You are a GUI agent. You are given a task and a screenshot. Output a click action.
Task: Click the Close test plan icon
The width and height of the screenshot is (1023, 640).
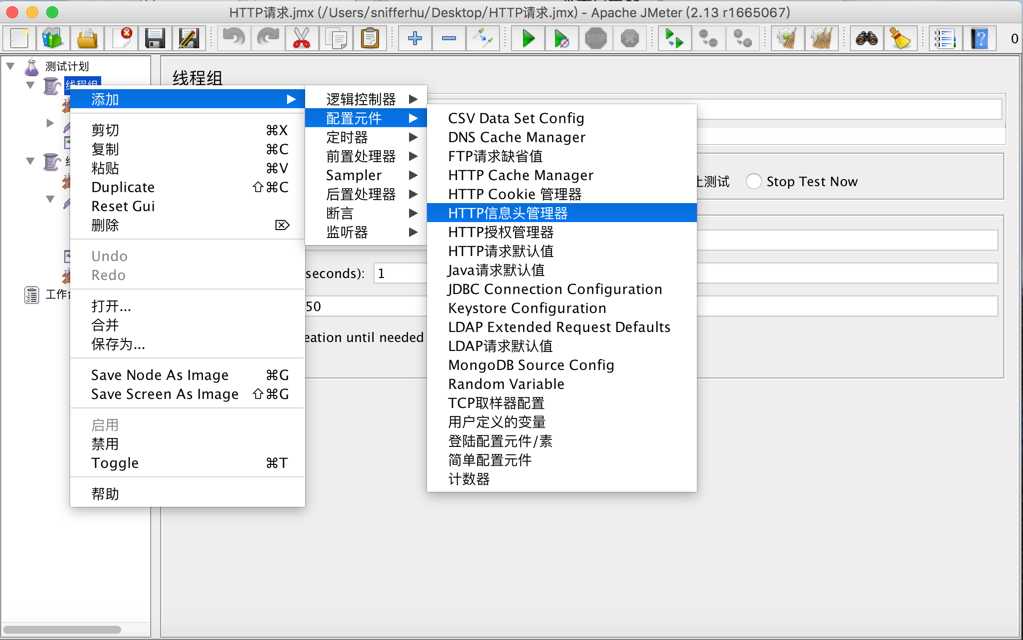[121, 38]
